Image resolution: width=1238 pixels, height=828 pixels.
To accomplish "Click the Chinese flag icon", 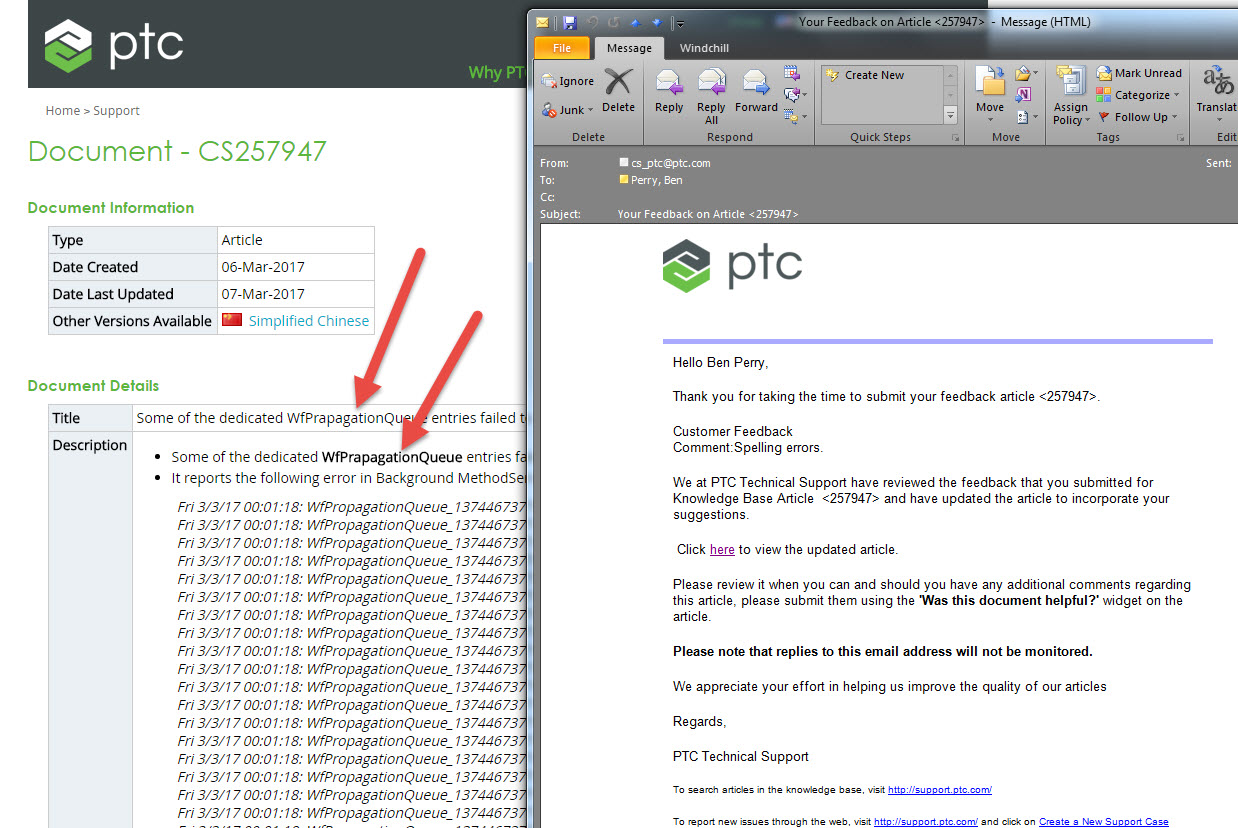I will [232, 320].
